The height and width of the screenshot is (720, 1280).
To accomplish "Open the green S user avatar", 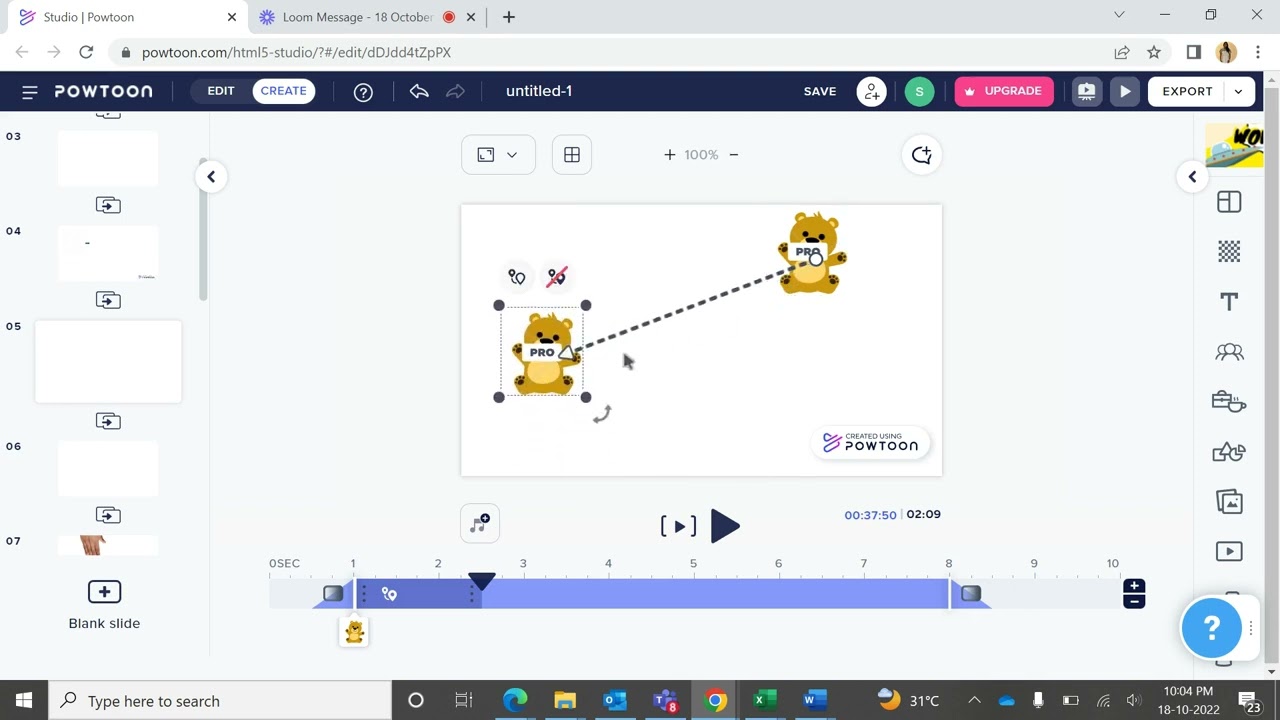I will click(919, 91).
